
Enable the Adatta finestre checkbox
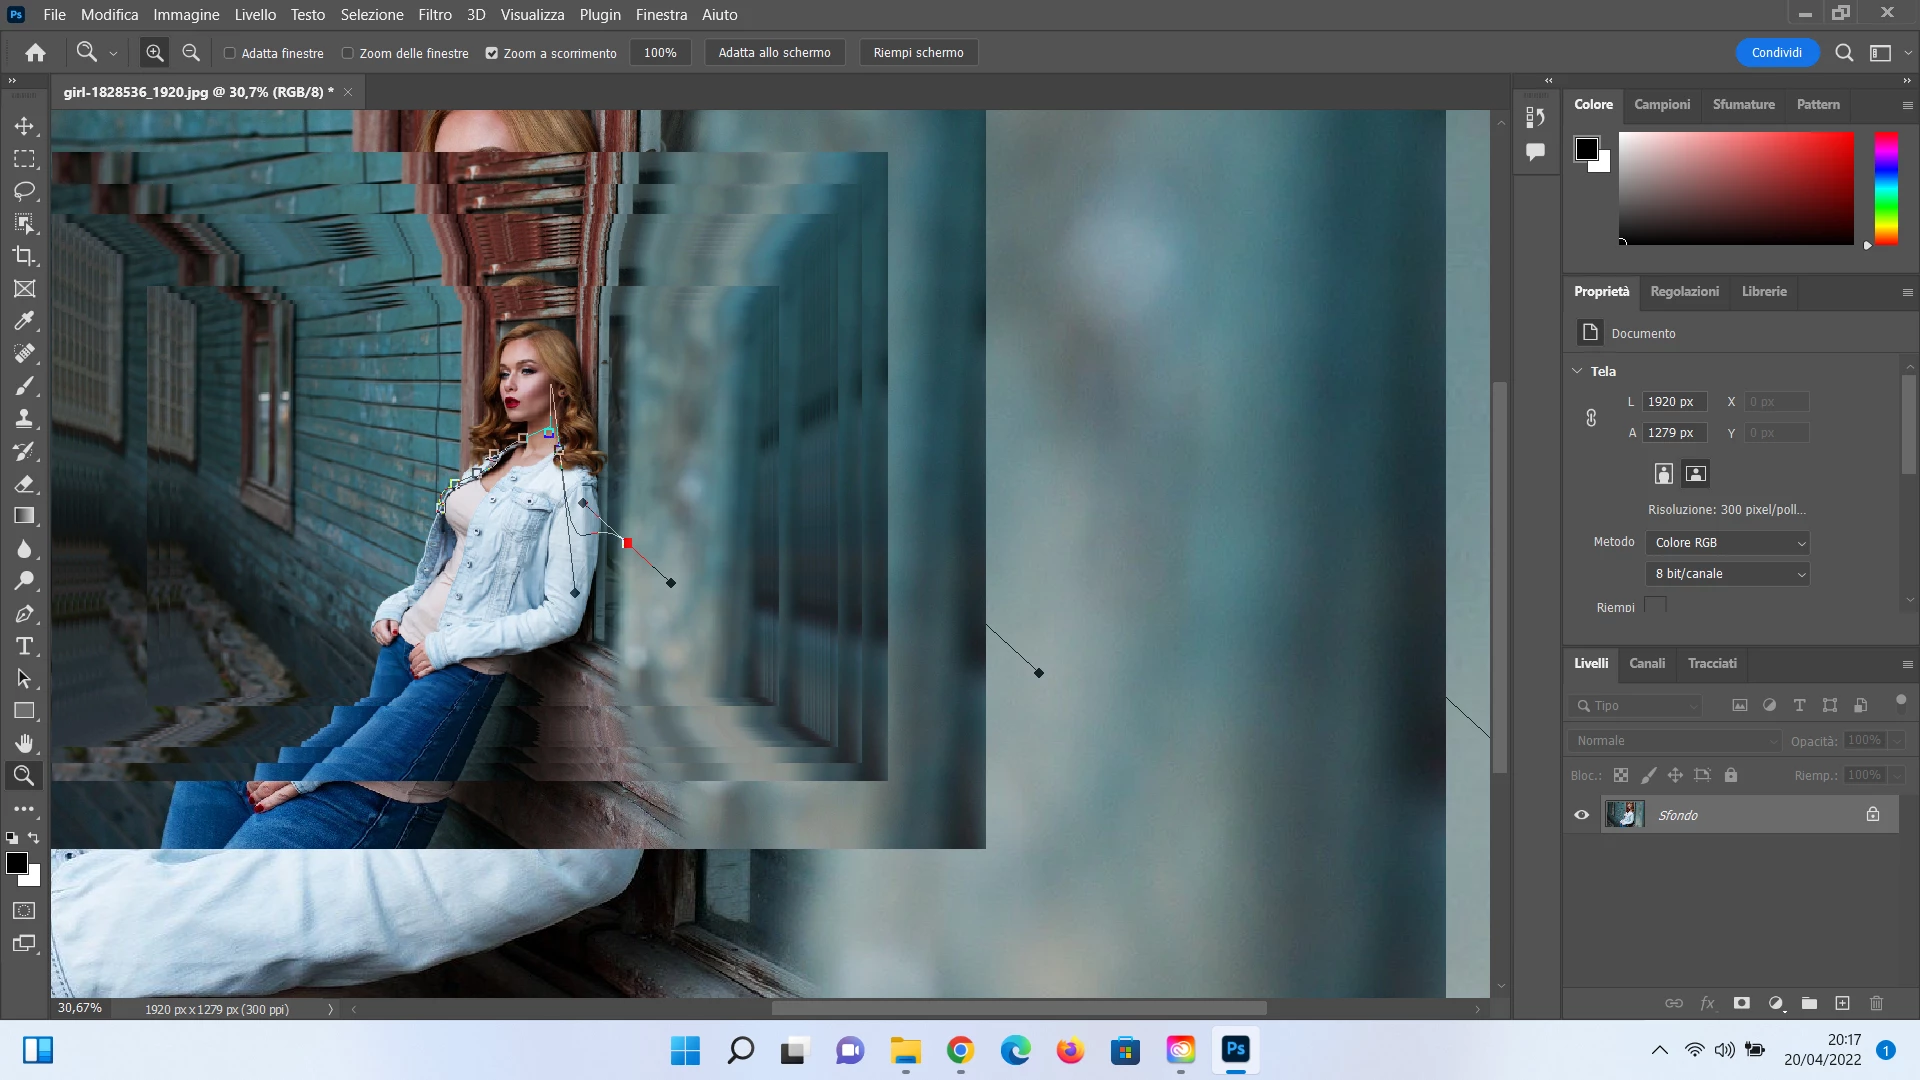230,53
